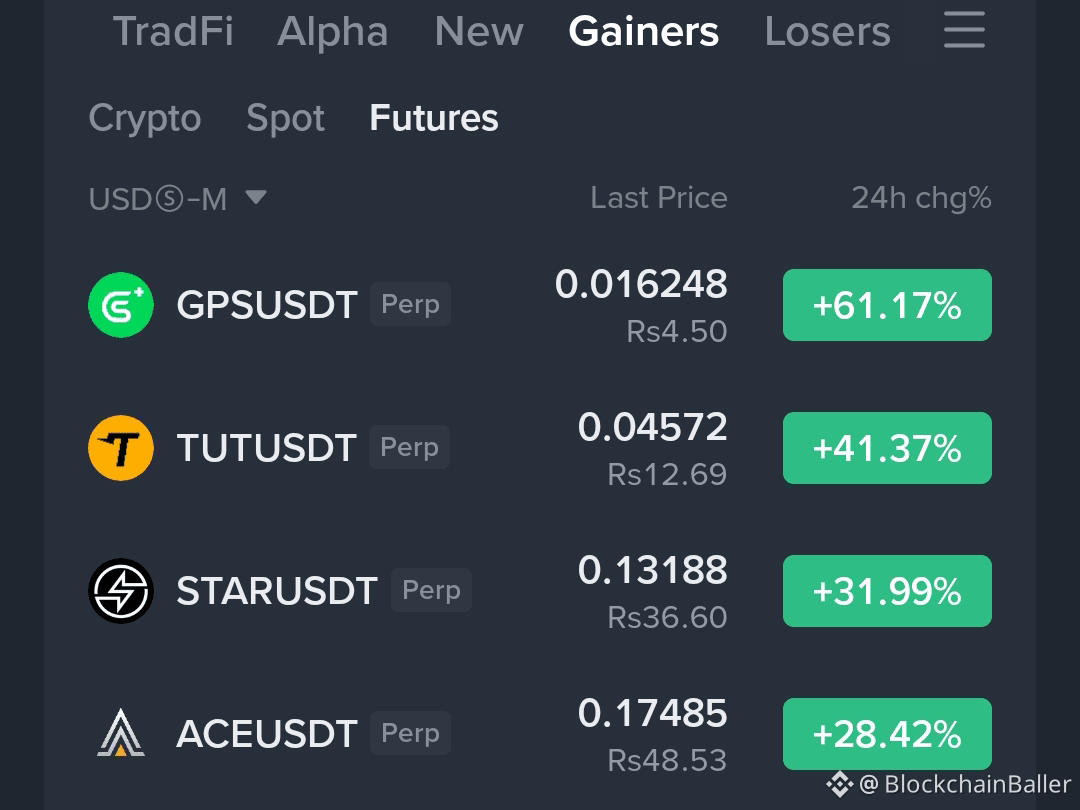This screenshot has width=1080, height=810.
Task: Tap the ACE triangular coin logo
Action: coord(121,733)
